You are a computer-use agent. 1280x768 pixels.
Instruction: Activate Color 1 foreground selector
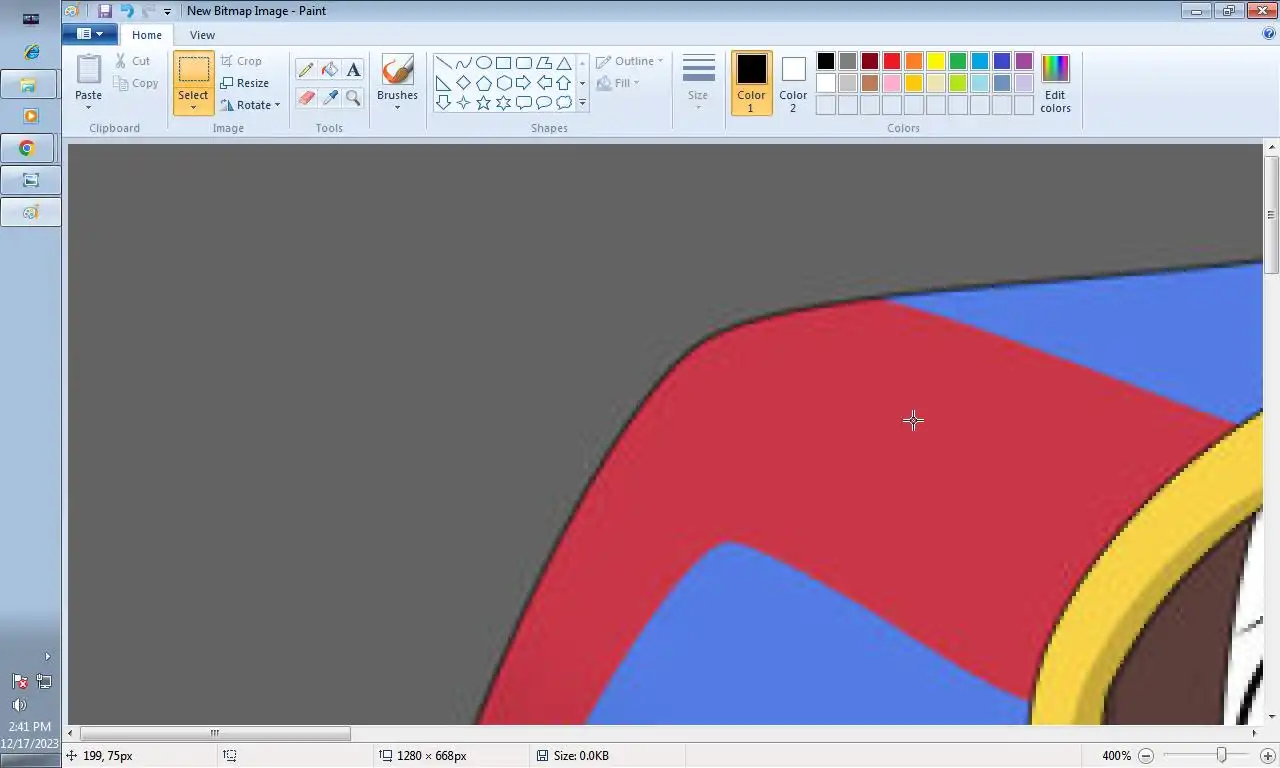[x=751, y=83]
